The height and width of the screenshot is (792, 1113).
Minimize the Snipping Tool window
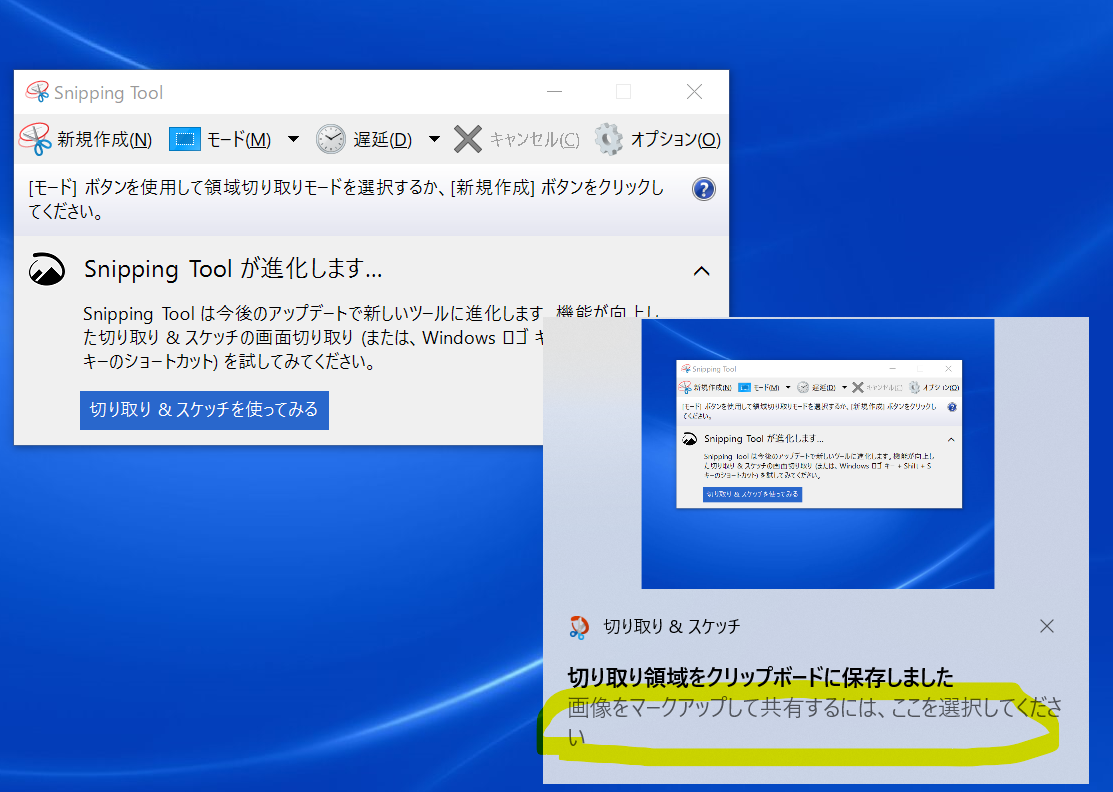[x=554, y=92]
